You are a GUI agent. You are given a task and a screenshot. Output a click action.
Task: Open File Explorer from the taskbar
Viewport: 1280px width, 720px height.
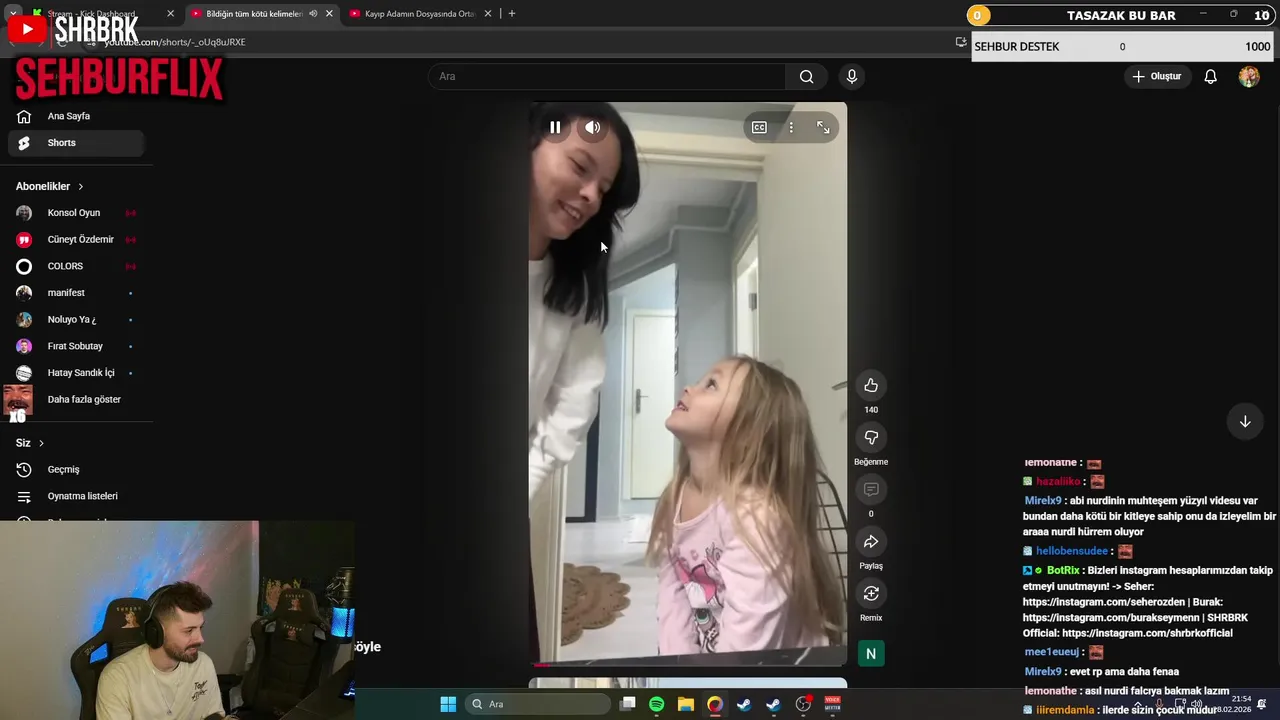pos(685,704)
